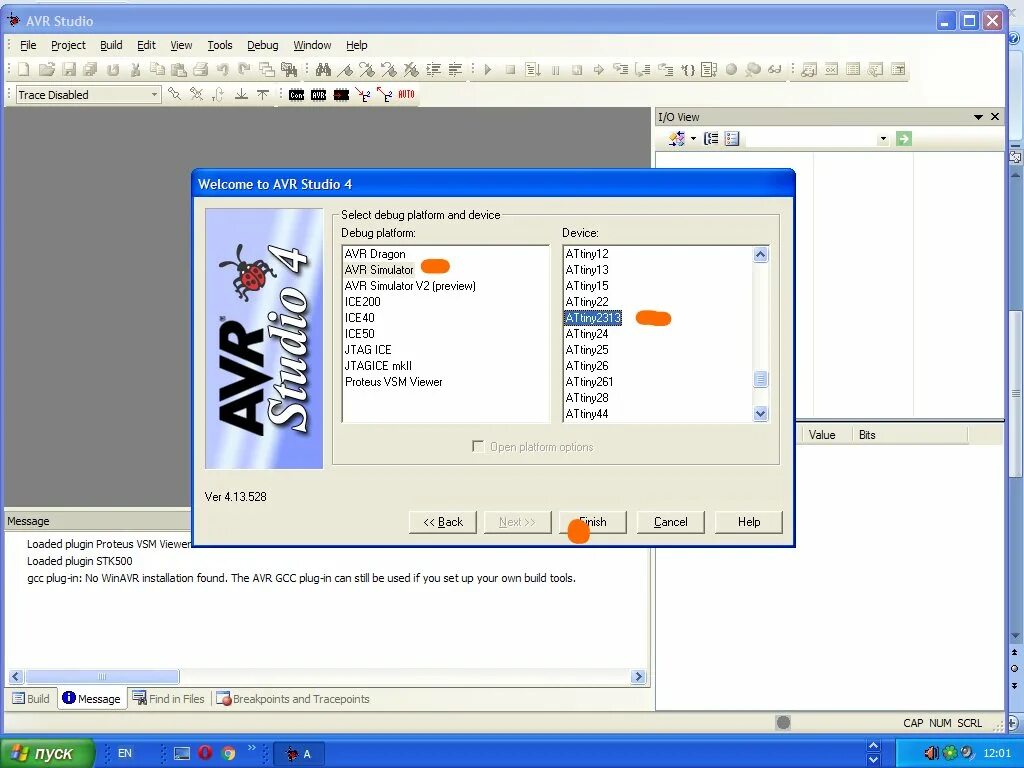
Task: Click the Show Next Statement arrow icon
Action: point(598,69)
